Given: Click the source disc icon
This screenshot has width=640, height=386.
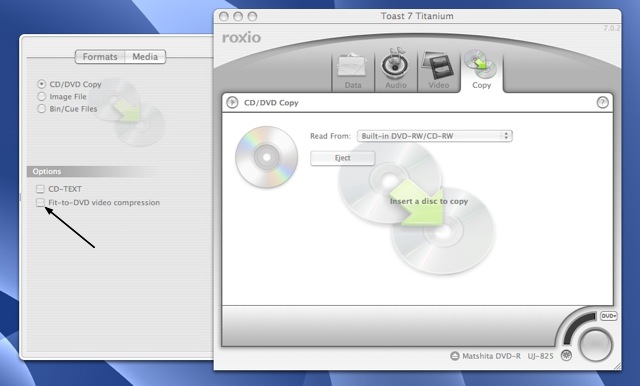Looking at the screenshot, I should pos(267,157).
